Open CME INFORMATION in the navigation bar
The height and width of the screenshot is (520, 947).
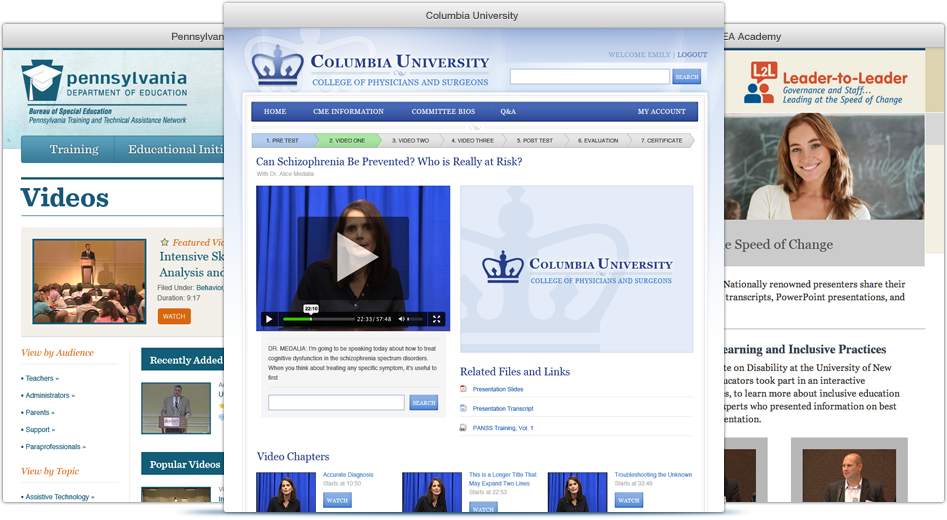(348, 112)
